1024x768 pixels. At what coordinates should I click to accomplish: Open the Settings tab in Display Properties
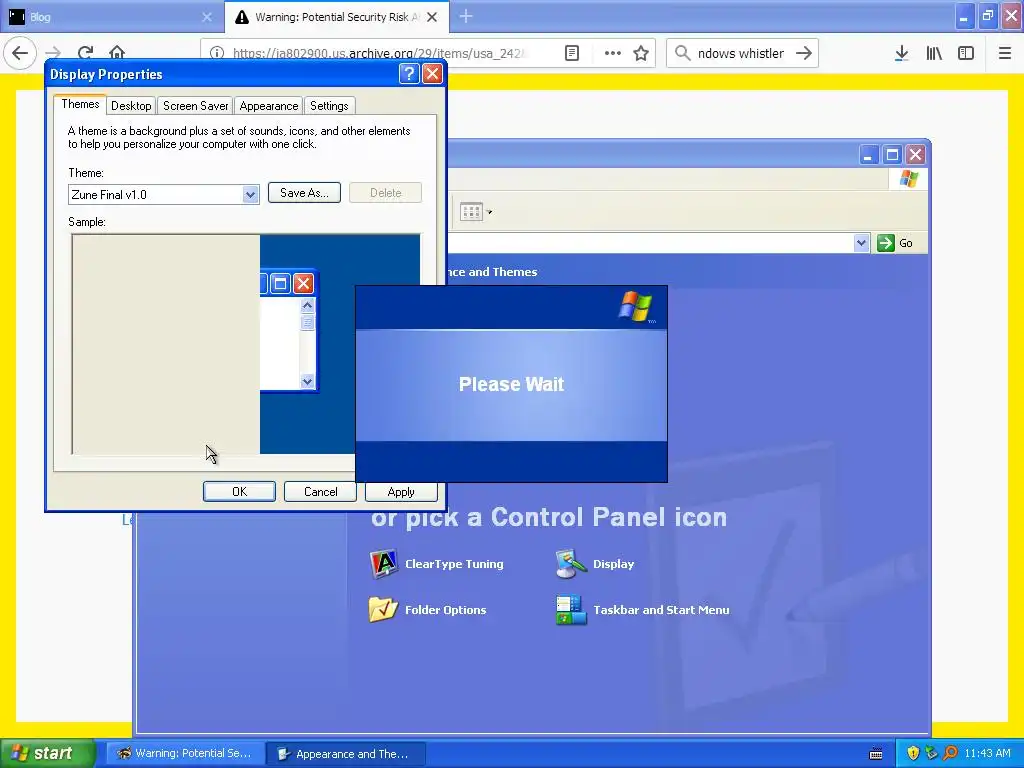tap(329, 106)
